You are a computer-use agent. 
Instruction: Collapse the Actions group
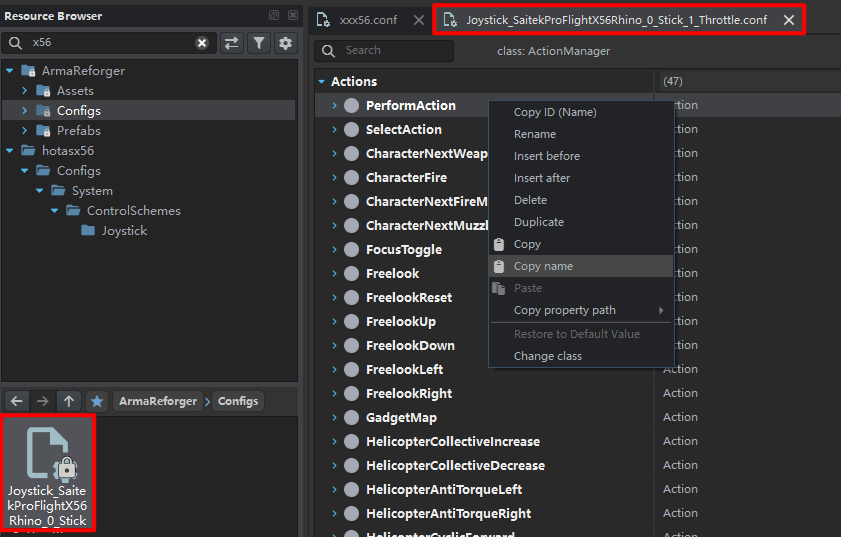[321, 82]
